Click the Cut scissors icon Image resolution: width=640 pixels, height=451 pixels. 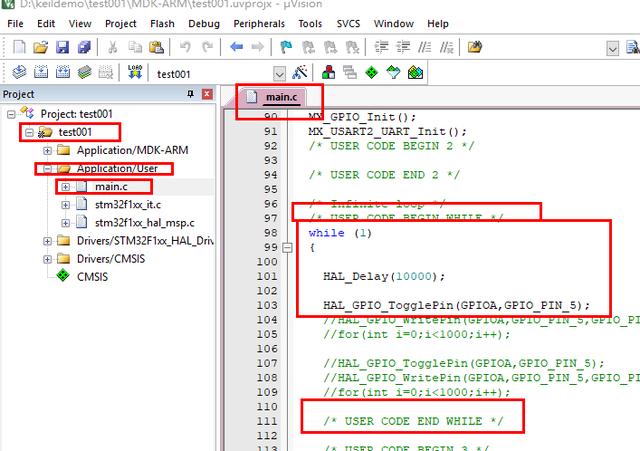112,47
